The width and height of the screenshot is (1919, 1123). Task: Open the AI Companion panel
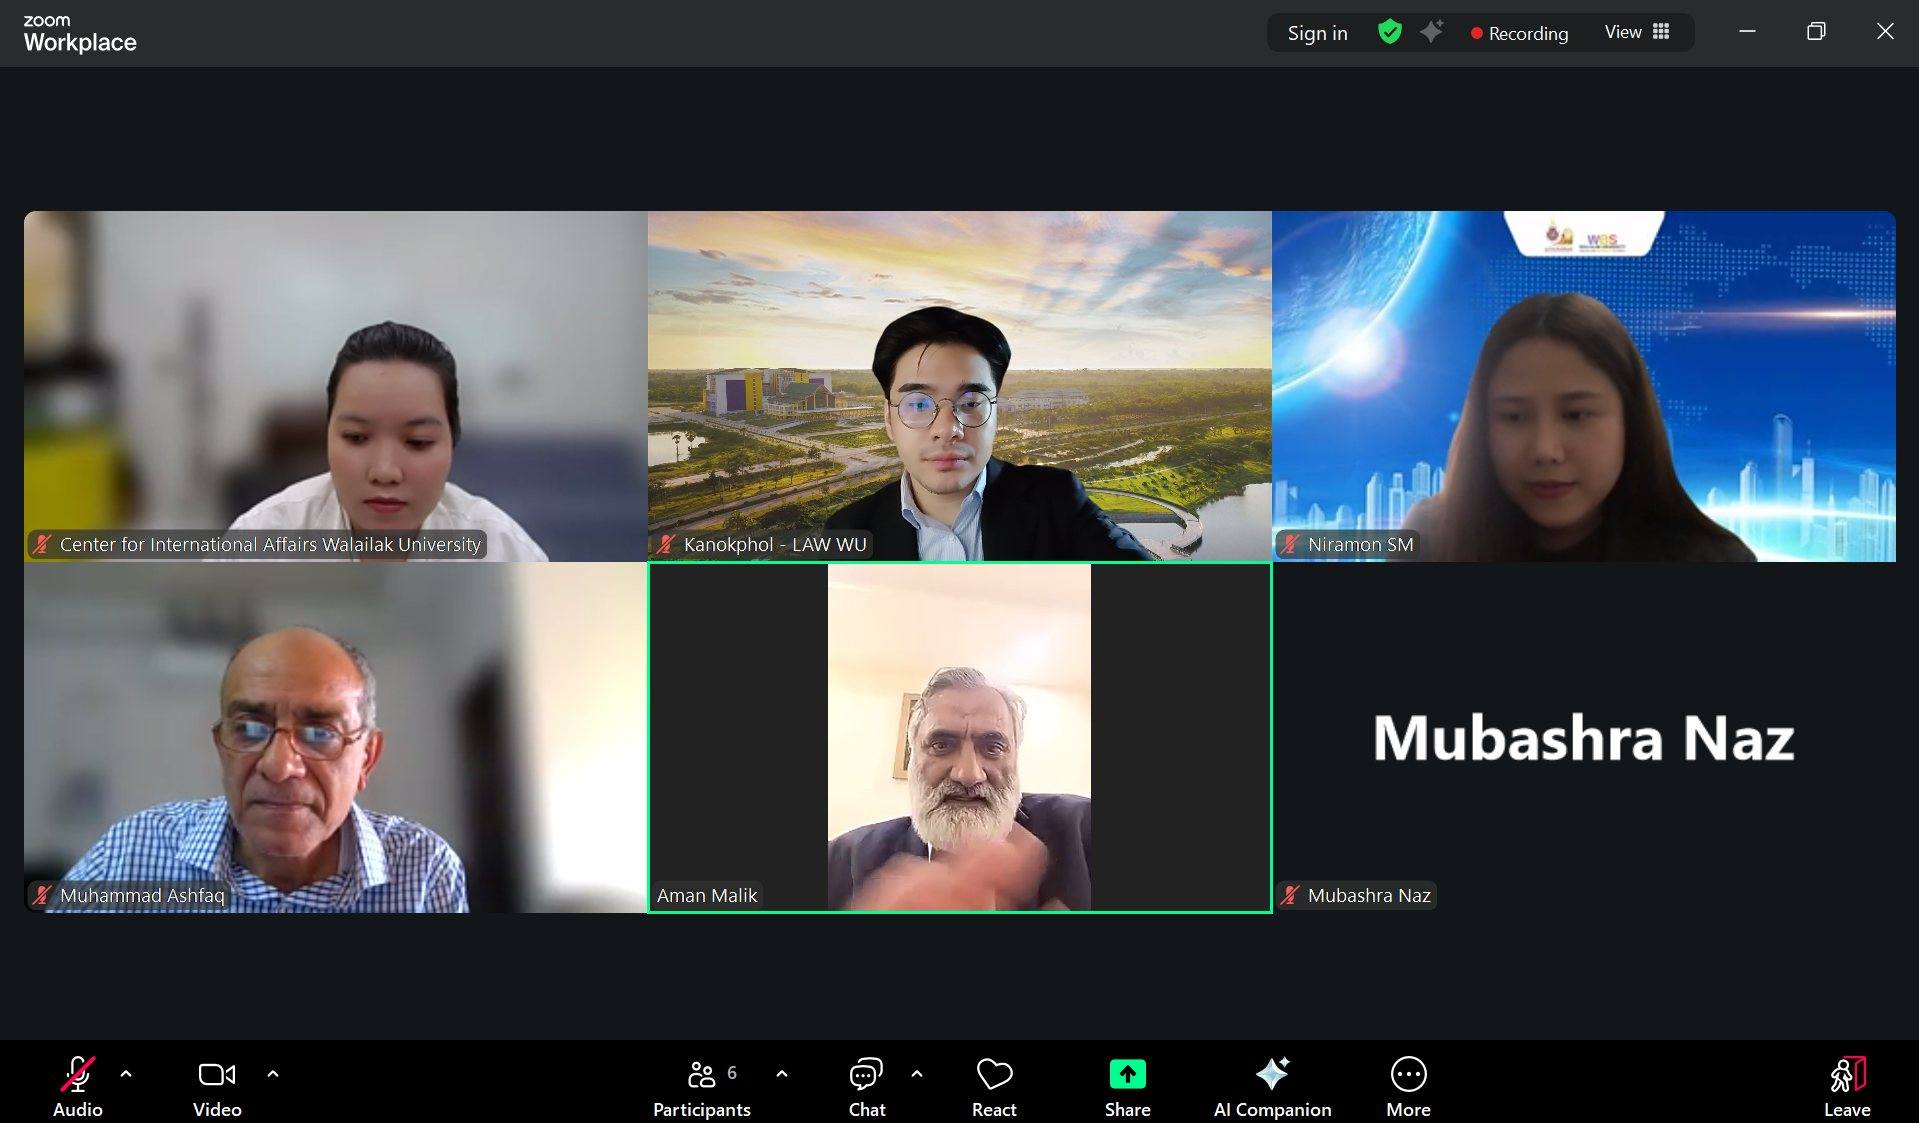point(1272,1086)
